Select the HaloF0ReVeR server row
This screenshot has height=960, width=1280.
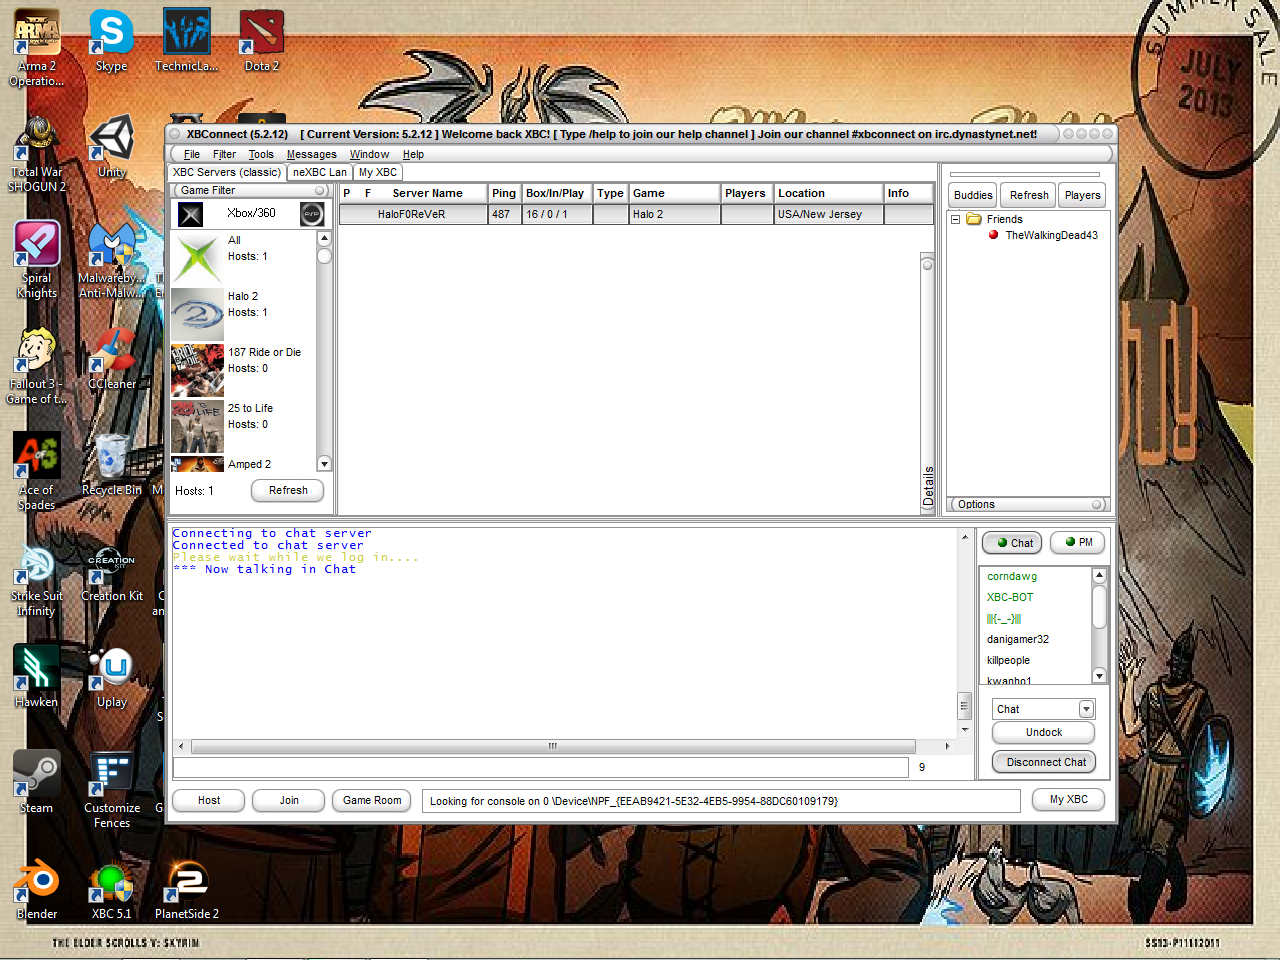(636, 214)
